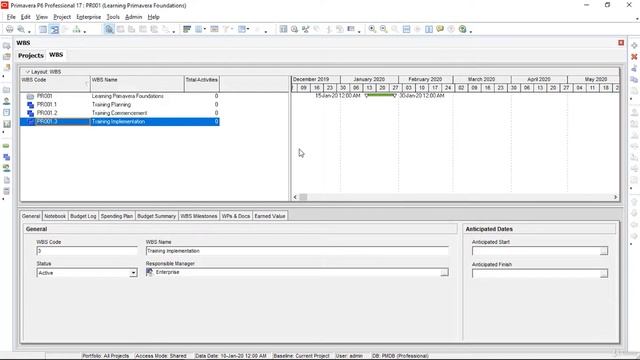The image size is (640, 360).
Task: Switch to Chart View hierarchy icon
Action: 76,29
